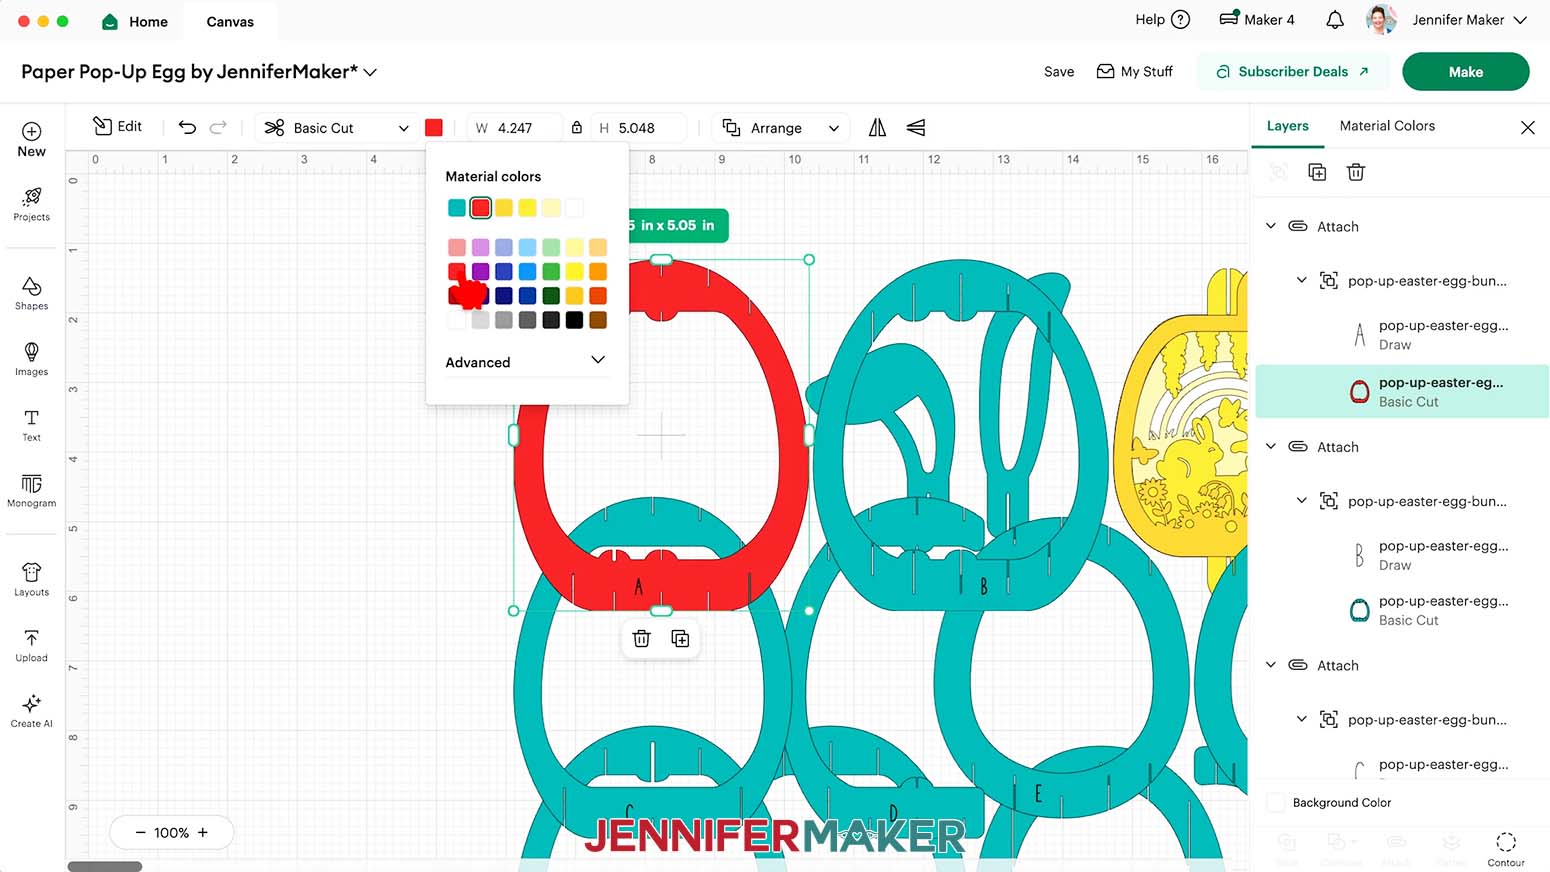Open the Shapes tool
1550x872 pixels.
tap(31, 293)
